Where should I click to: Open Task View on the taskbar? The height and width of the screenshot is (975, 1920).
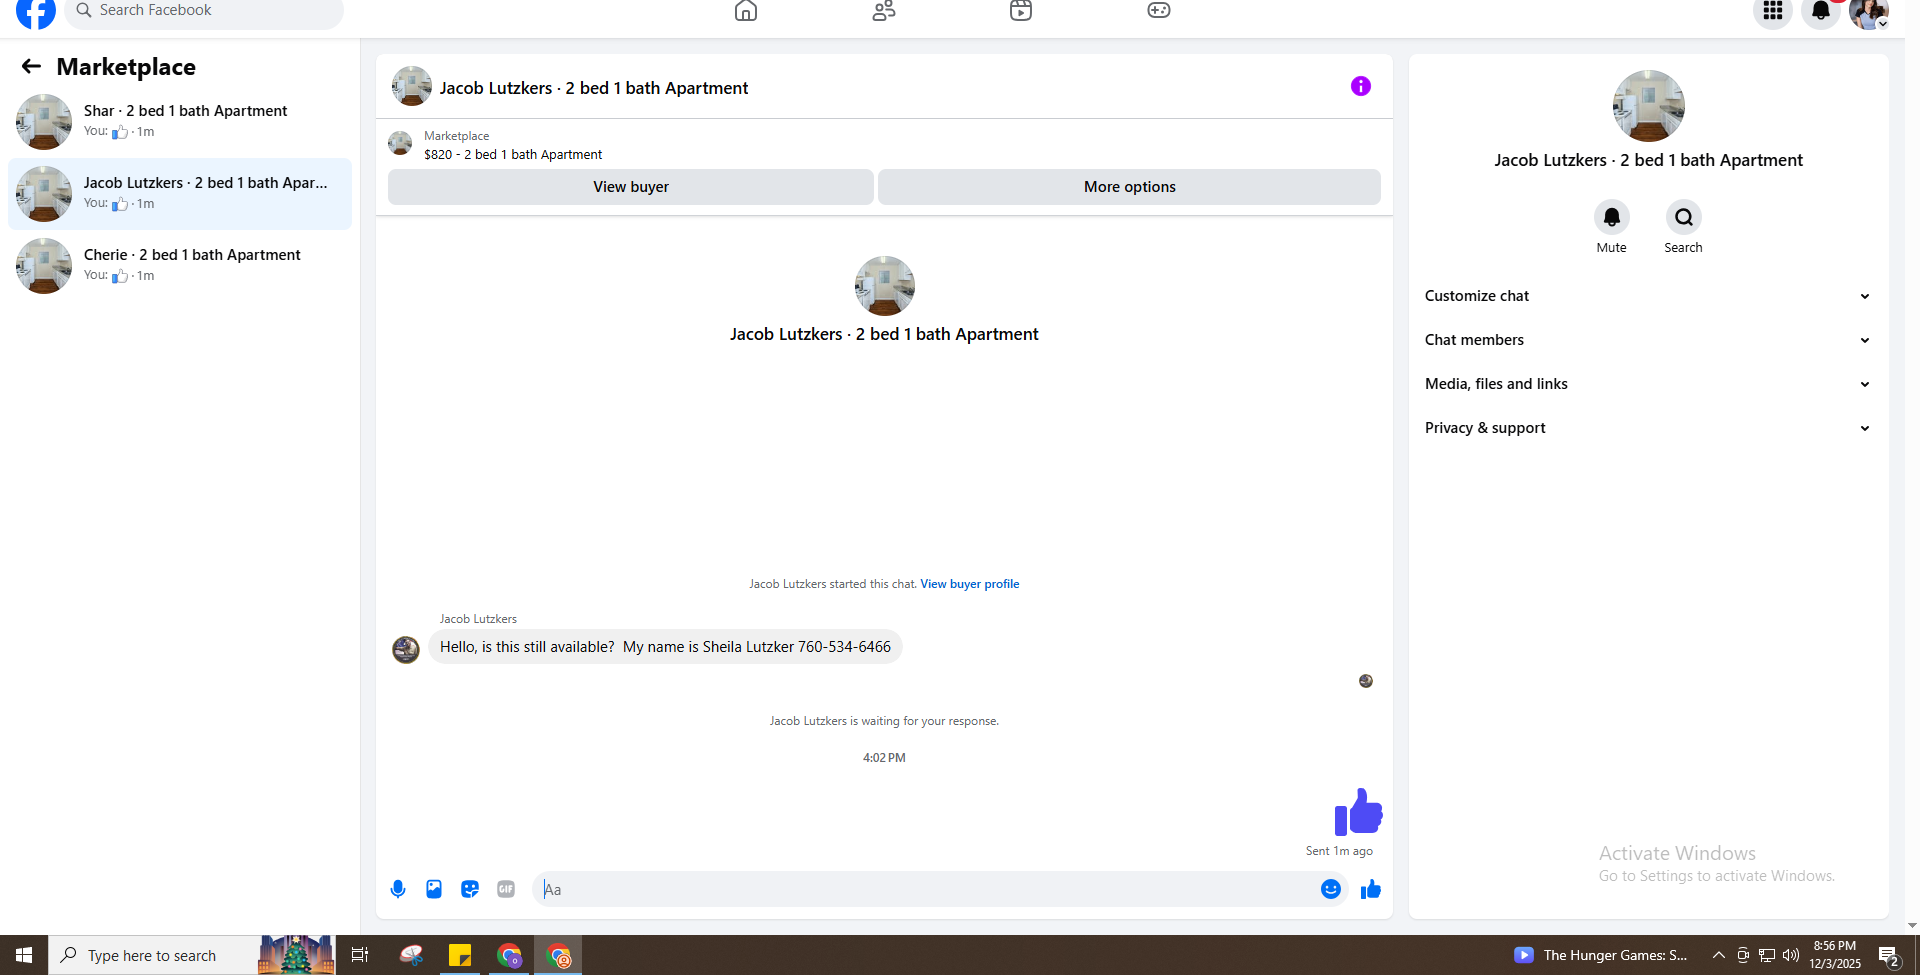pyautogui.click(x=360, y=955)
